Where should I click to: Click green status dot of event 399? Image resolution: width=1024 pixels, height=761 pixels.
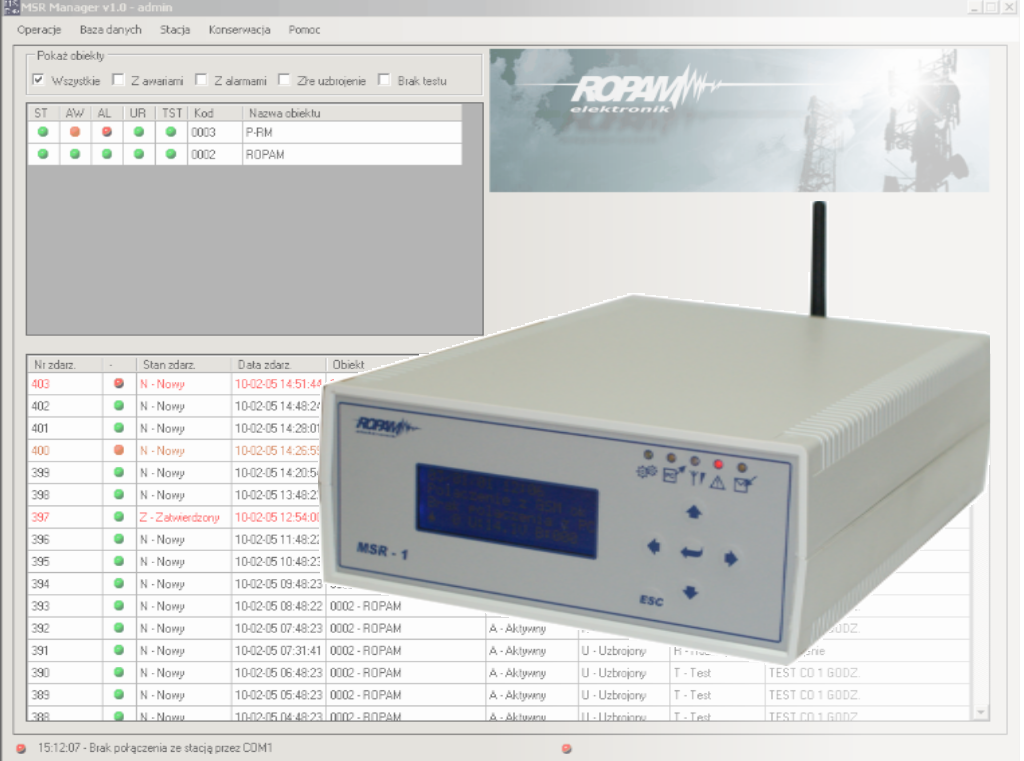(119, 472)
